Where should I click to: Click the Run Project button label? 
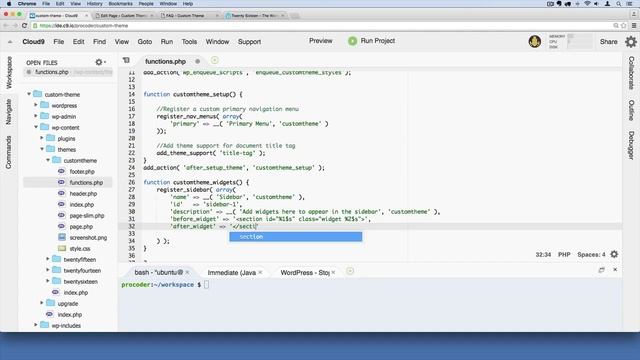(378, 41)
